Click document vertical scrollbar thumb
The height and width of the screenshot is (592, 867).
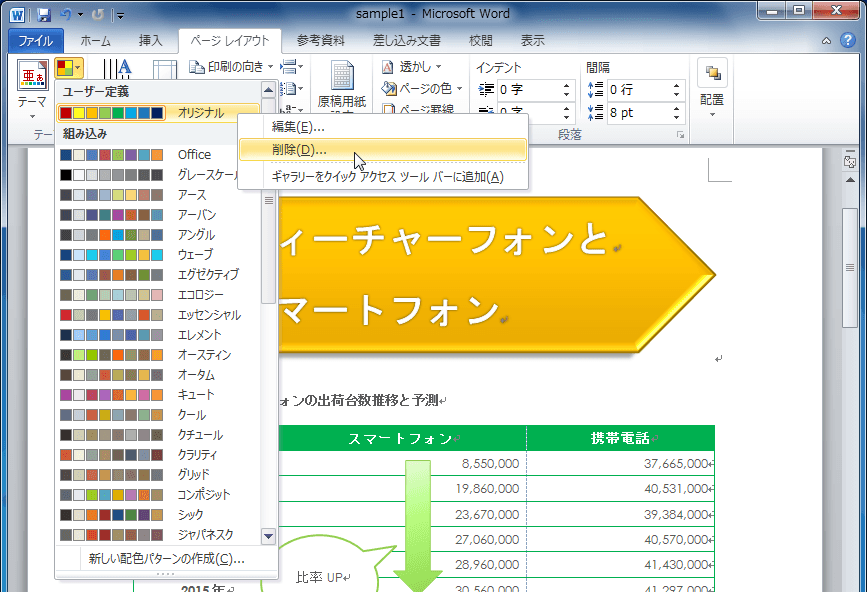[850, 268]
